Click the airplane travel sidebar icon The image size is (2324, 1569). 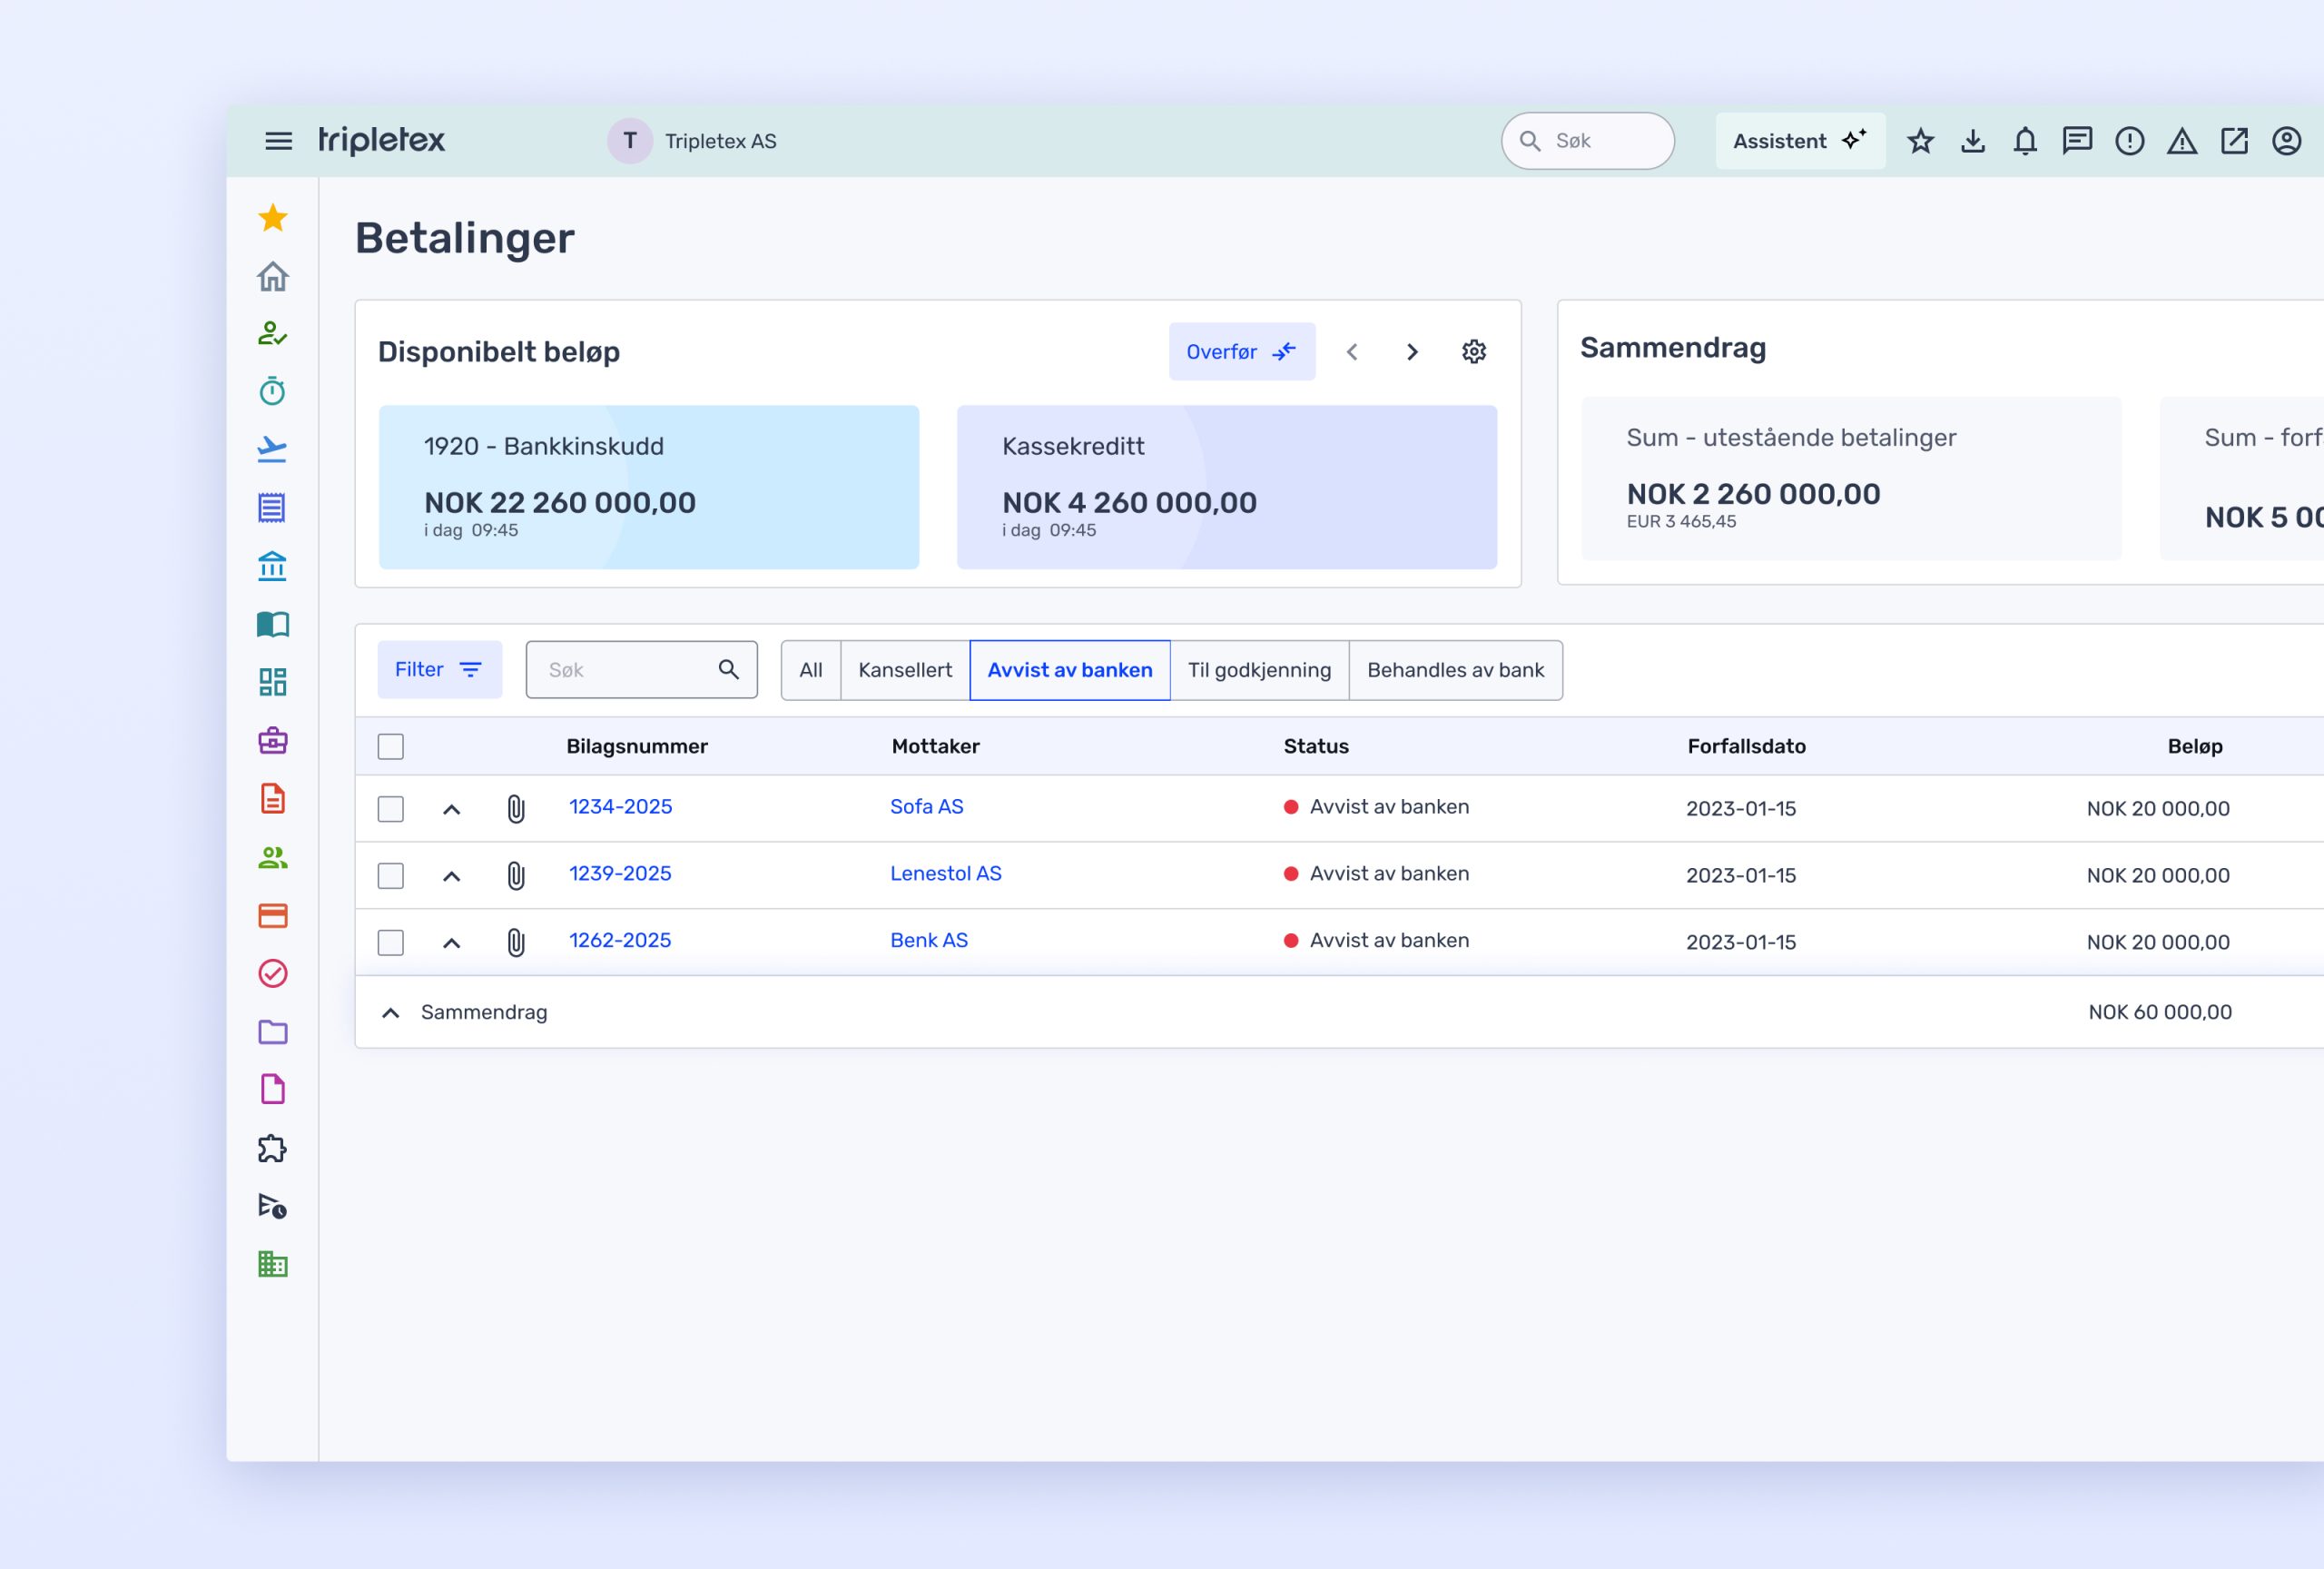(x=272, y=449)
